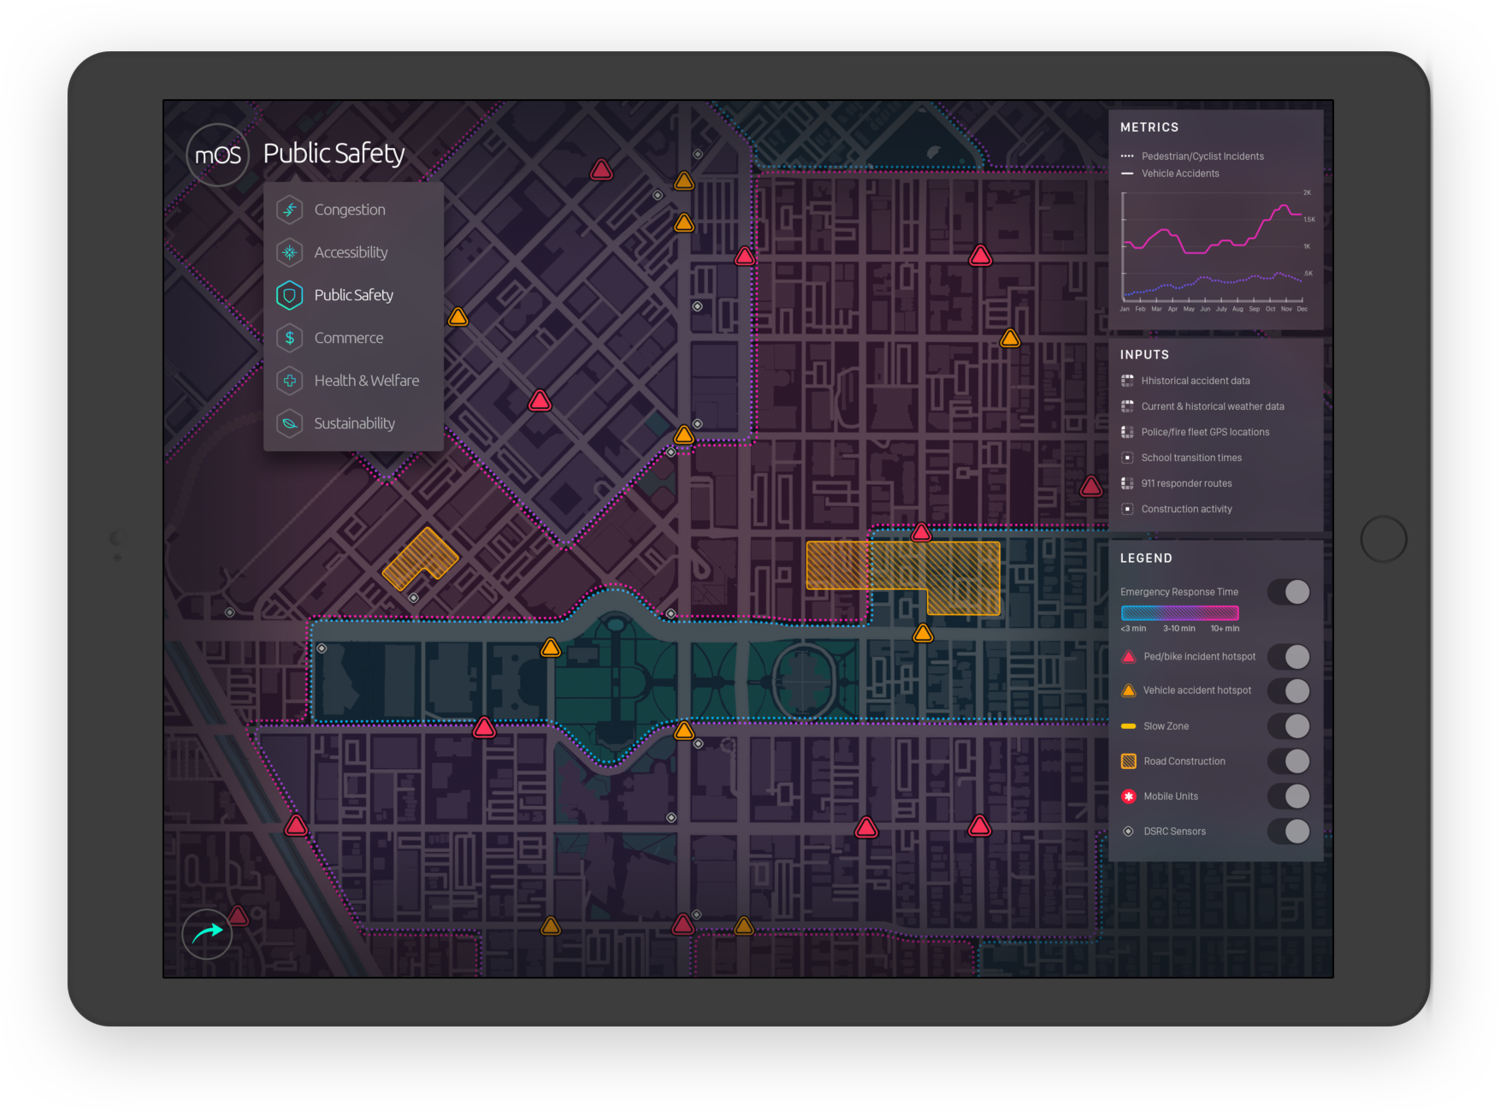Toggle the DSRC Sensors switch
Screen dimensions: 1500x1112
[x=1289, y=832]
